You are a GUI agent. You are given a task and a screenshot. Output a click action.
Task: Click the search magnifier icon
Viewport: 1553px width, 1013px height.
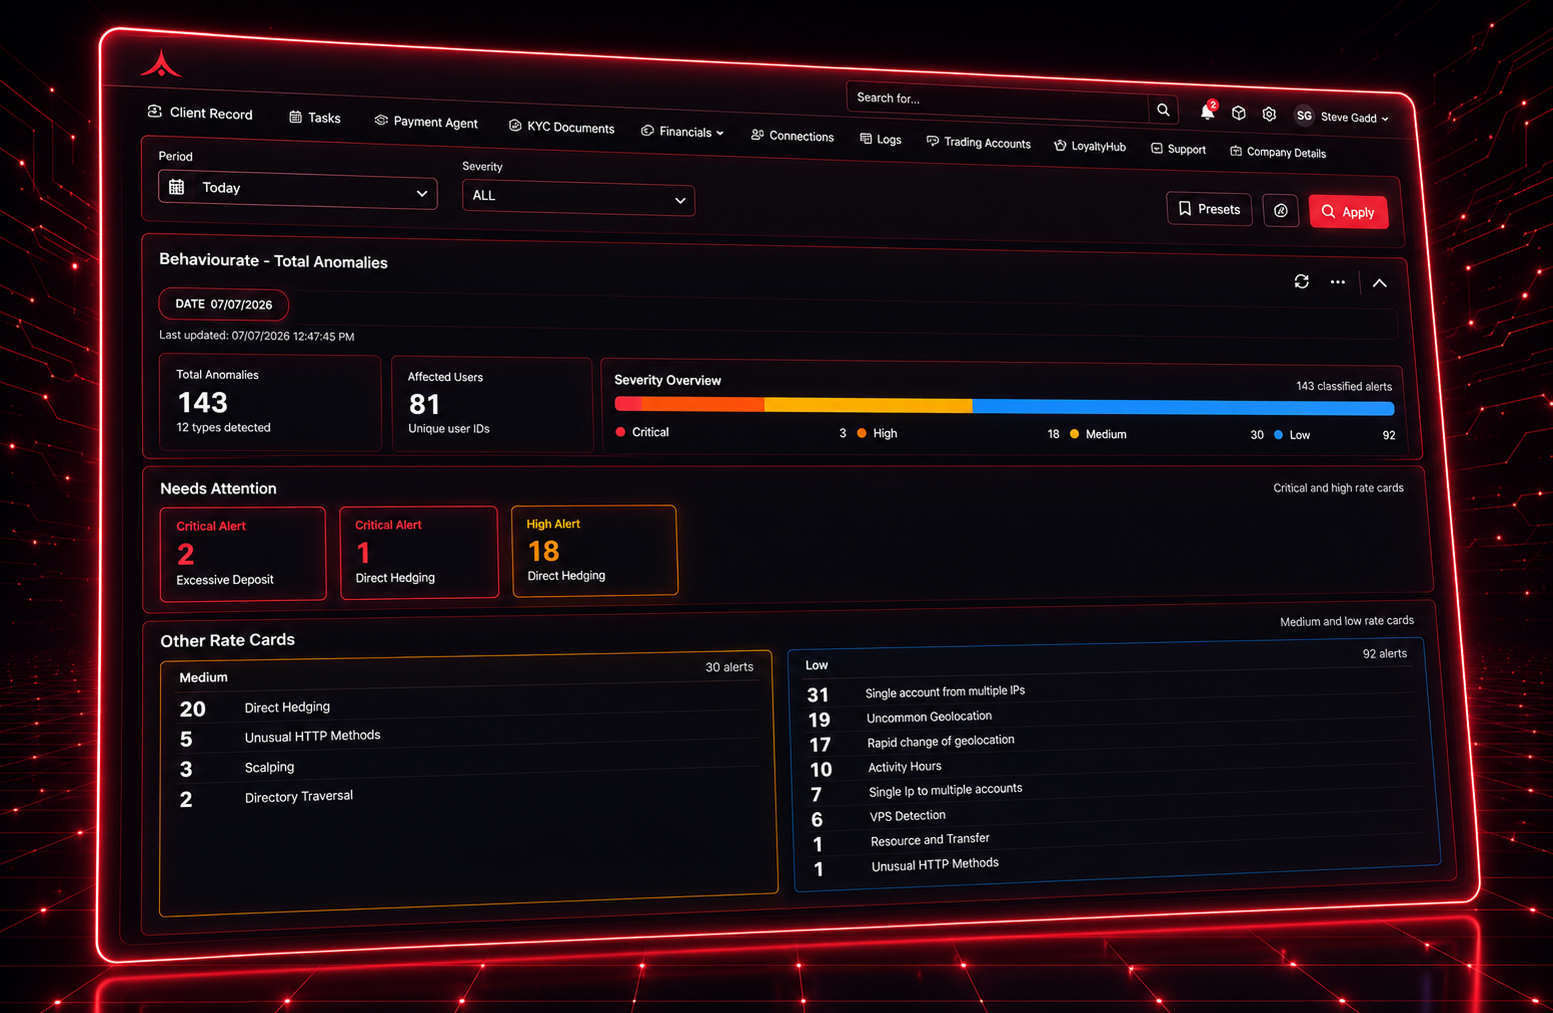(x=1163, y=110)
